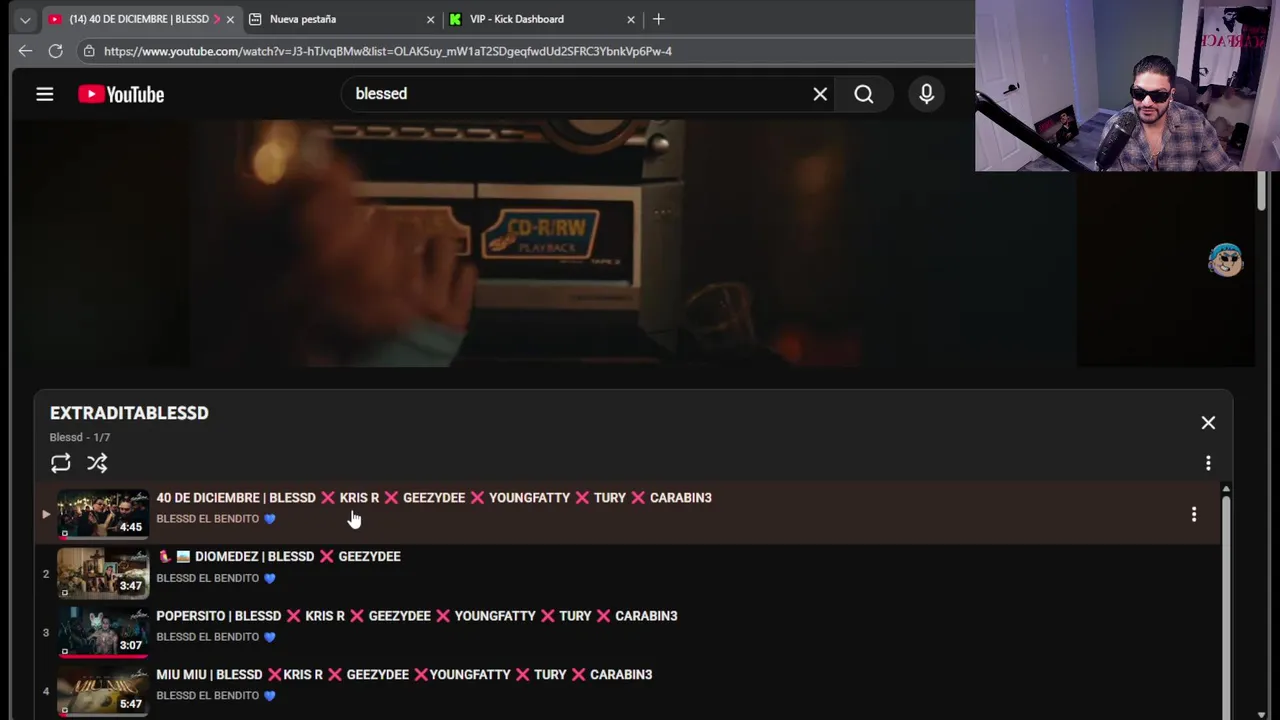1280x720 pixels.
Task: Open DIOMEDEZ | BLESSD GEEZYDEE title
Action: click(x=279, y=556)
